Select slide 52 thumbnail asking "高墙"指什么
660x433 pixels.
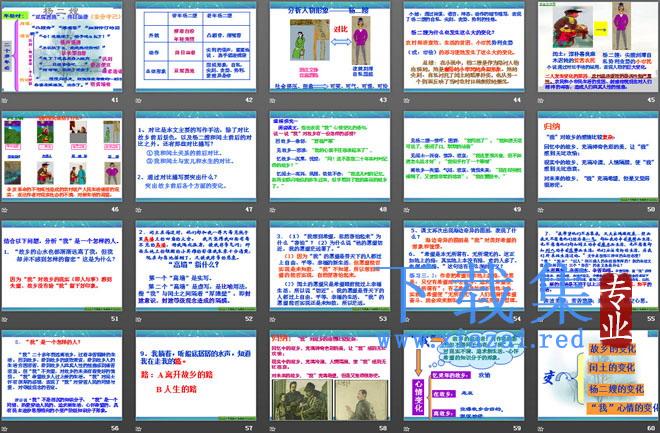[196, 266]
